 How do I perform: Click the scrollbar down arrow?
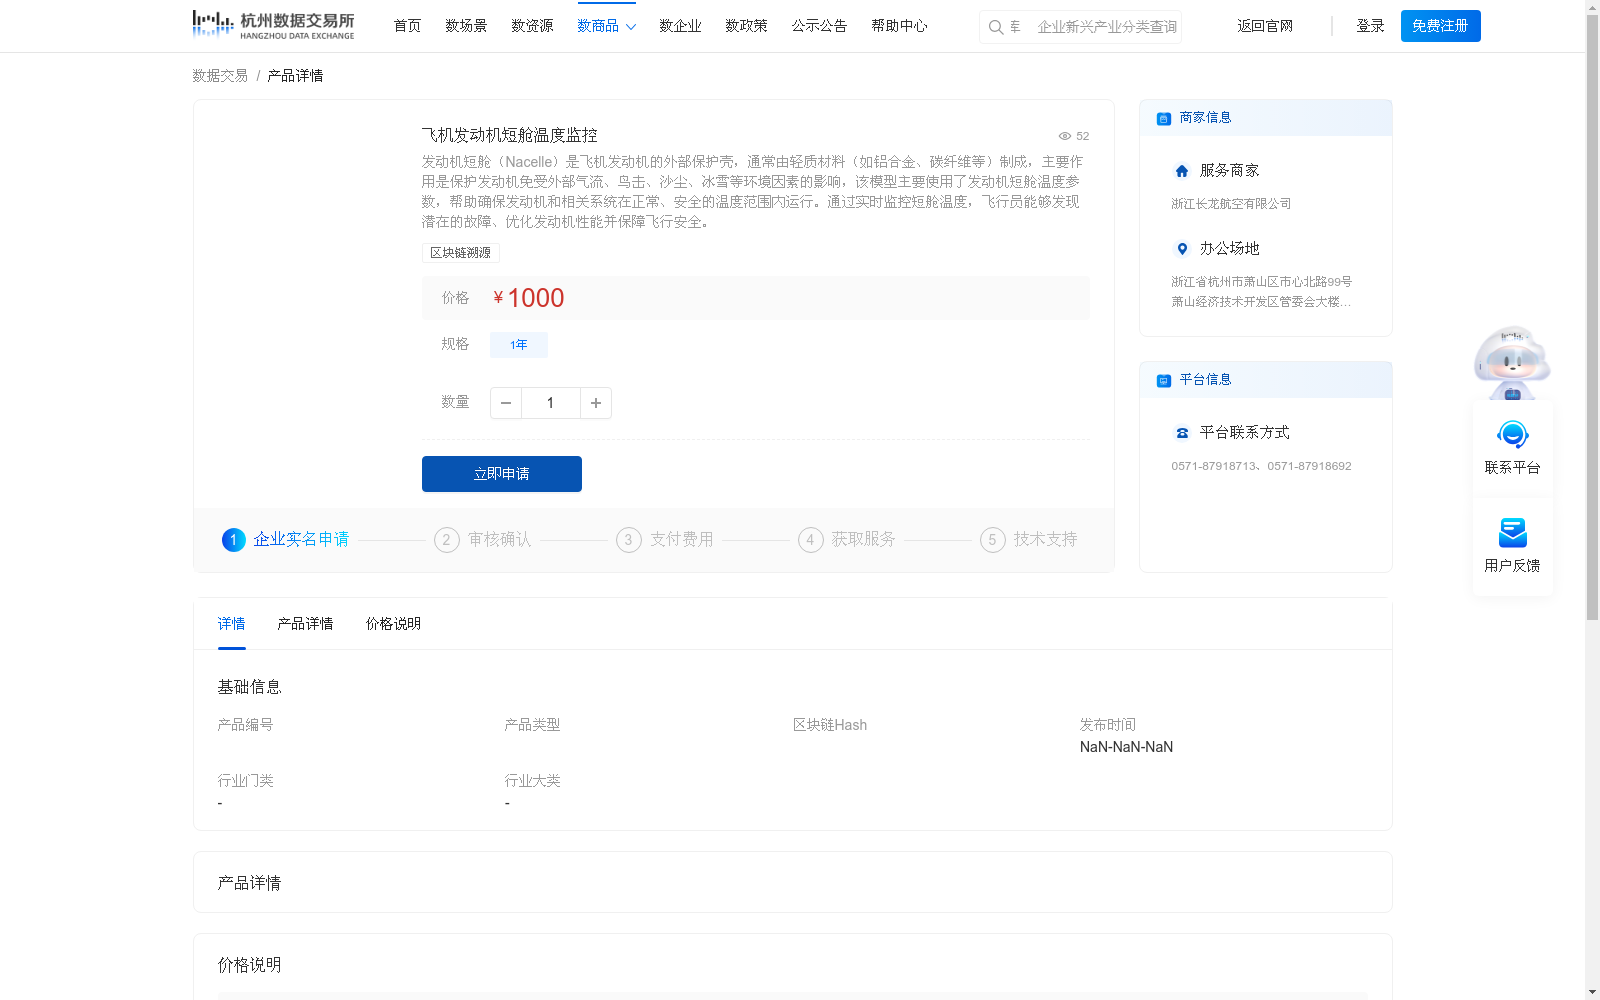coord(1592,992)
